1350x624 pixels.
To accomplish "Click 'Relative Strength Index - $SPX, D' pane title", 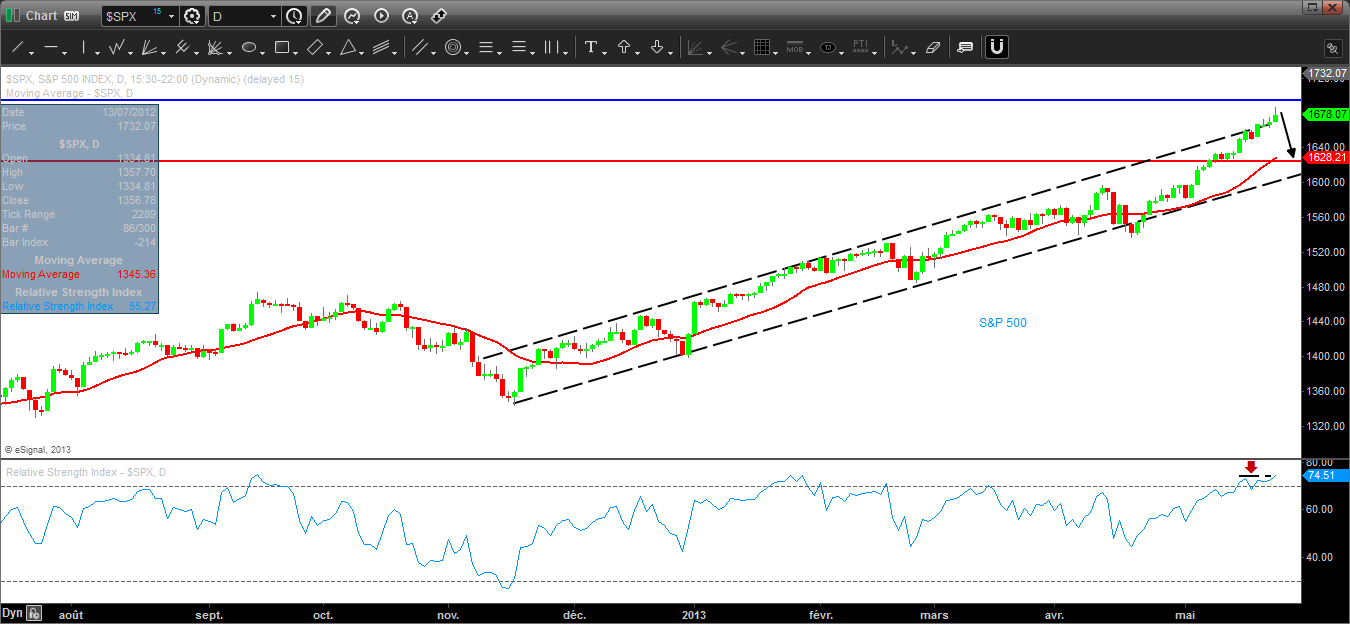I will pos(86,472).
